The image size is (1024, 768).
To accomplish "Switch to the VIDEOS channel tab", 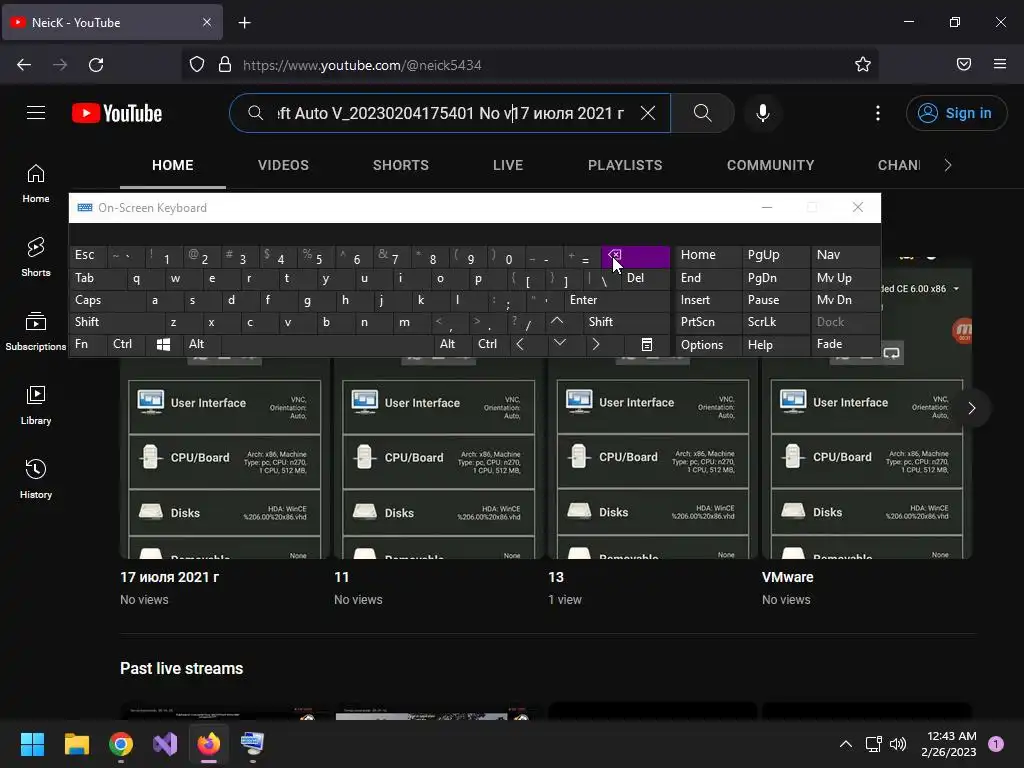I will click(283, 165).
